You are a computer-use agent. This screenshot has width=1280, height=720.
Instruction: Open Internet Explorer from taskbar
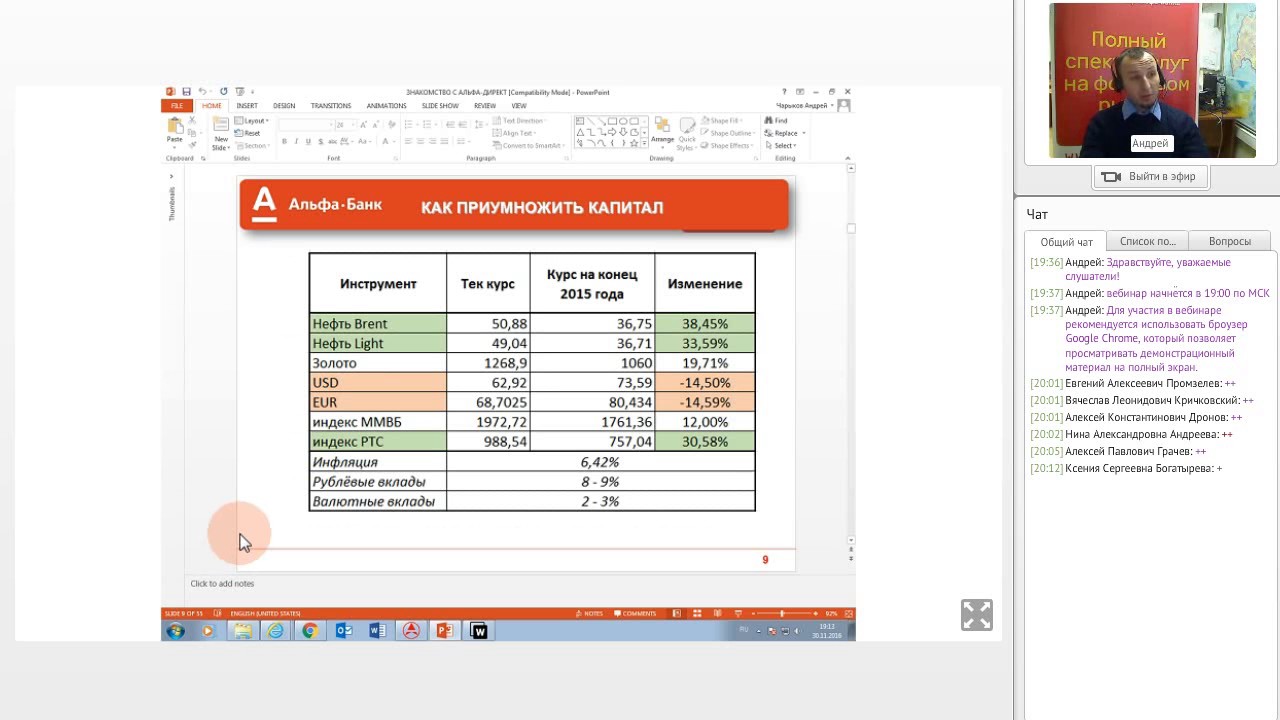point(275,631)
